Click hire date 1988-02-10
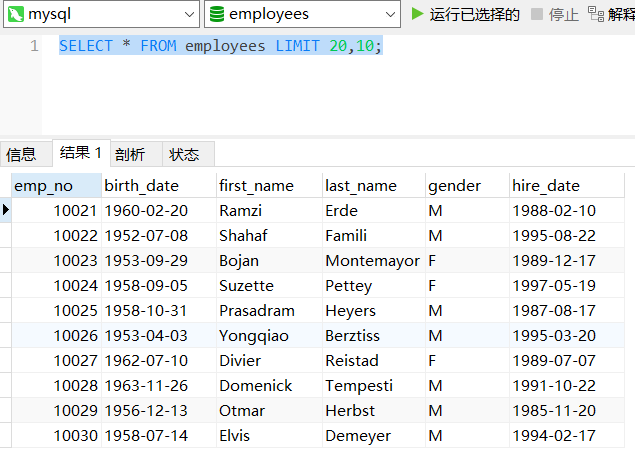The image size is (635, 465). coord(554,211)
